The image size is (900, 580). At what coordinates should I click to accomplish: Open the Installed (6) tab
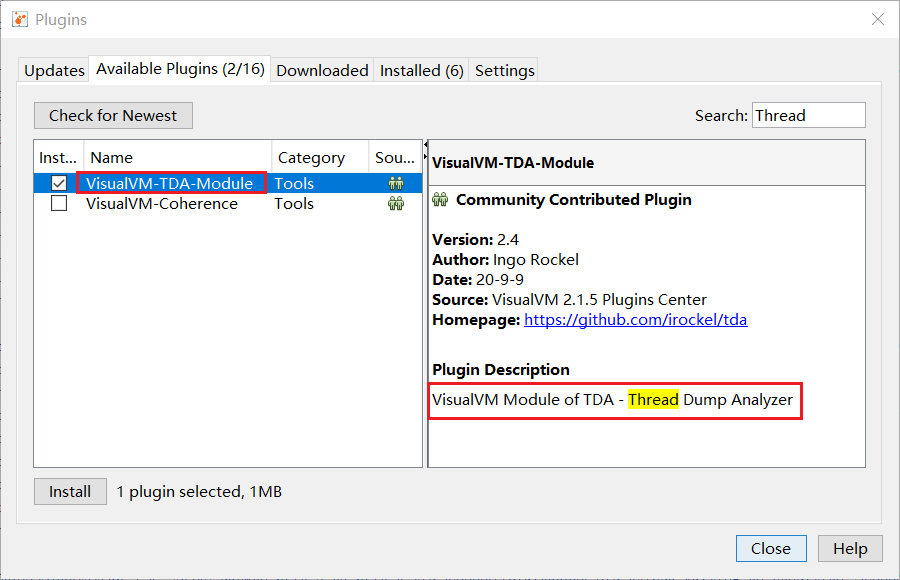[x=421, y=70]
